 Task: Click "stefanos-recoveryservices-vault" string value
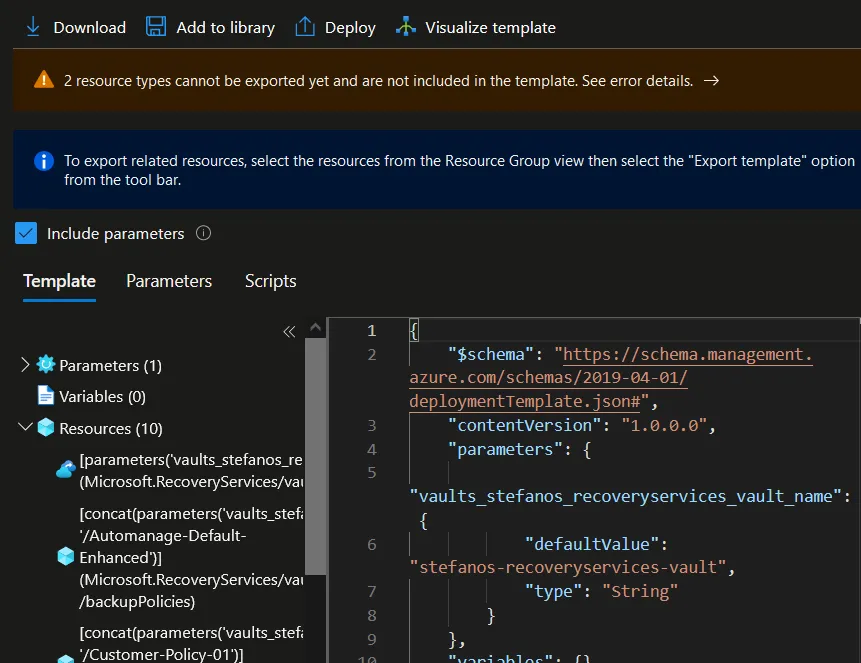coord(568,567)
